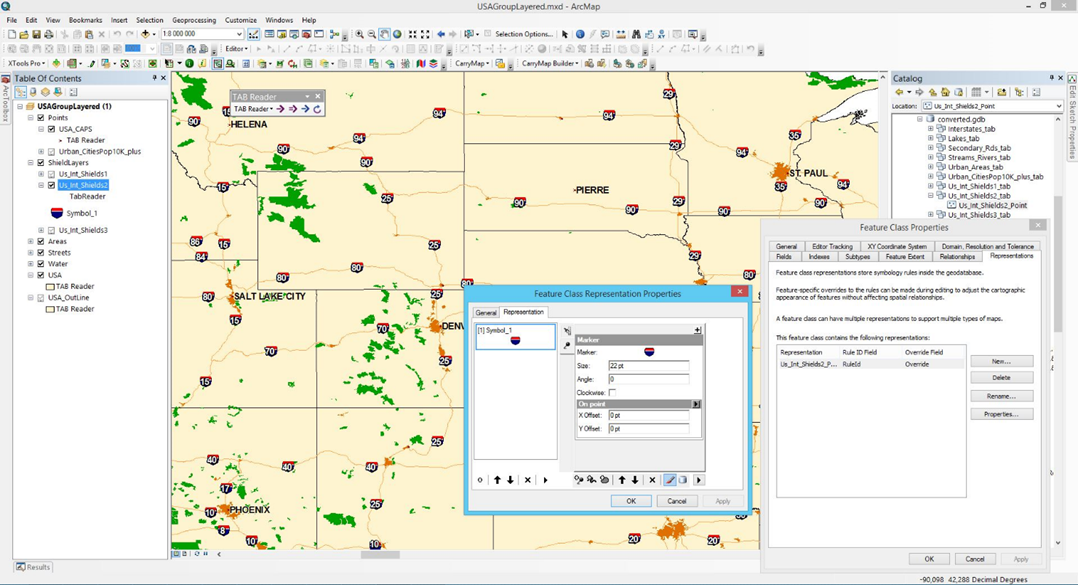Open the XY Coordinate System tab
This screenshot has width=1078, height=585.
[x=896, y=246]
